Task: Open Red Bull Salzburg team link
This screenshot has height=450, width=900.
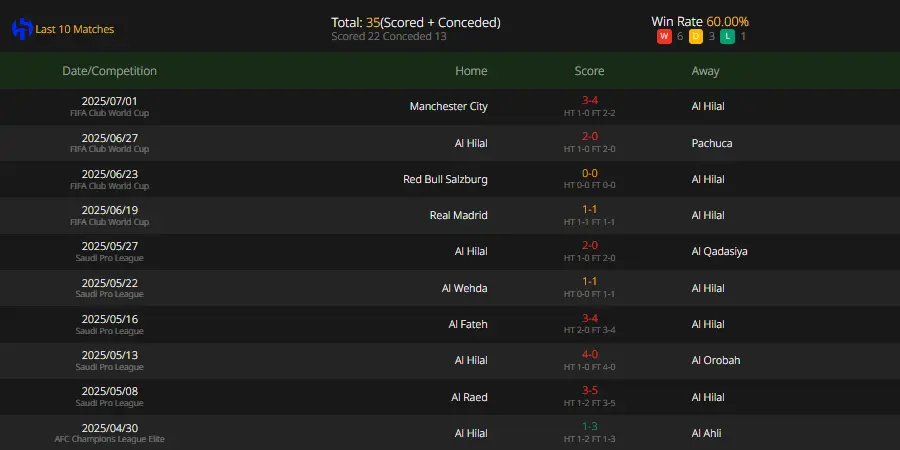Action: click(445, 179)
